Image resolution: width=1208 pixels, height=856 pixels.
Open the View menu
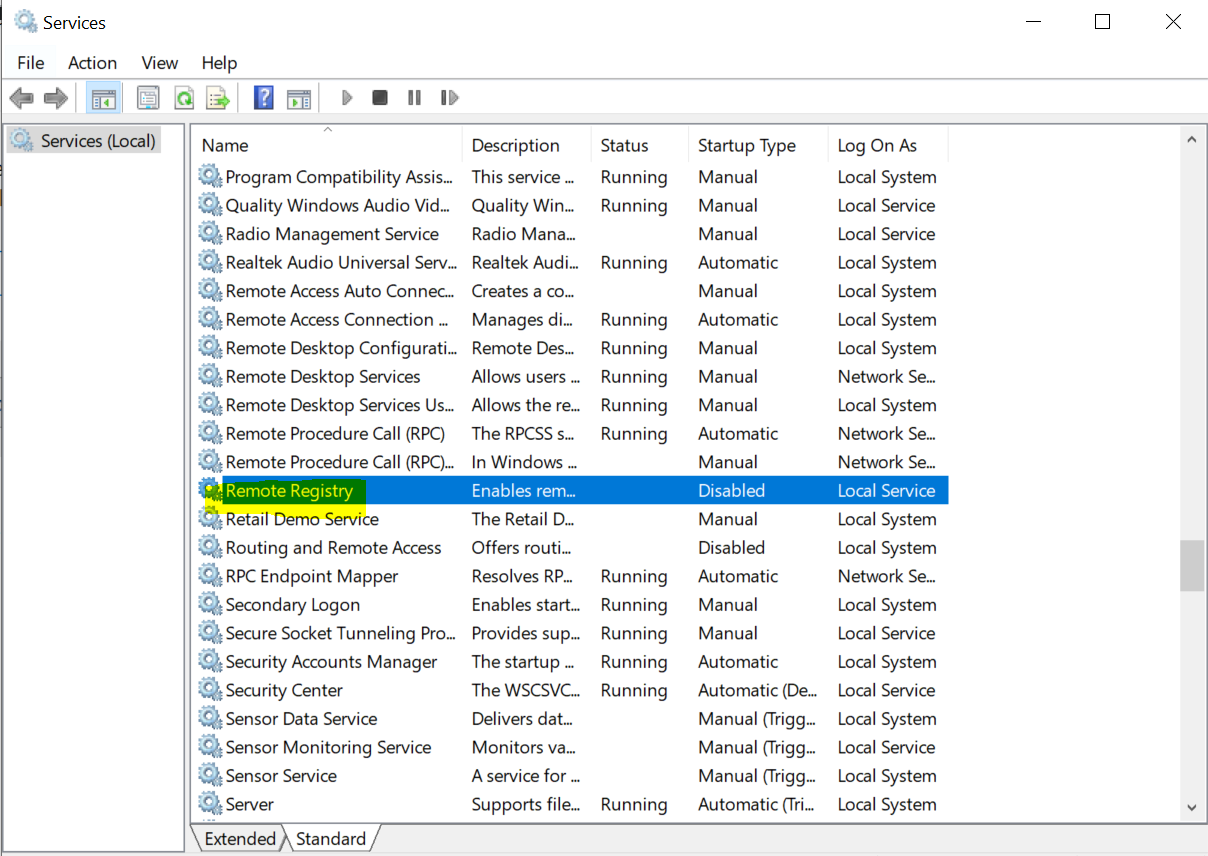click(x=159, y=63)
